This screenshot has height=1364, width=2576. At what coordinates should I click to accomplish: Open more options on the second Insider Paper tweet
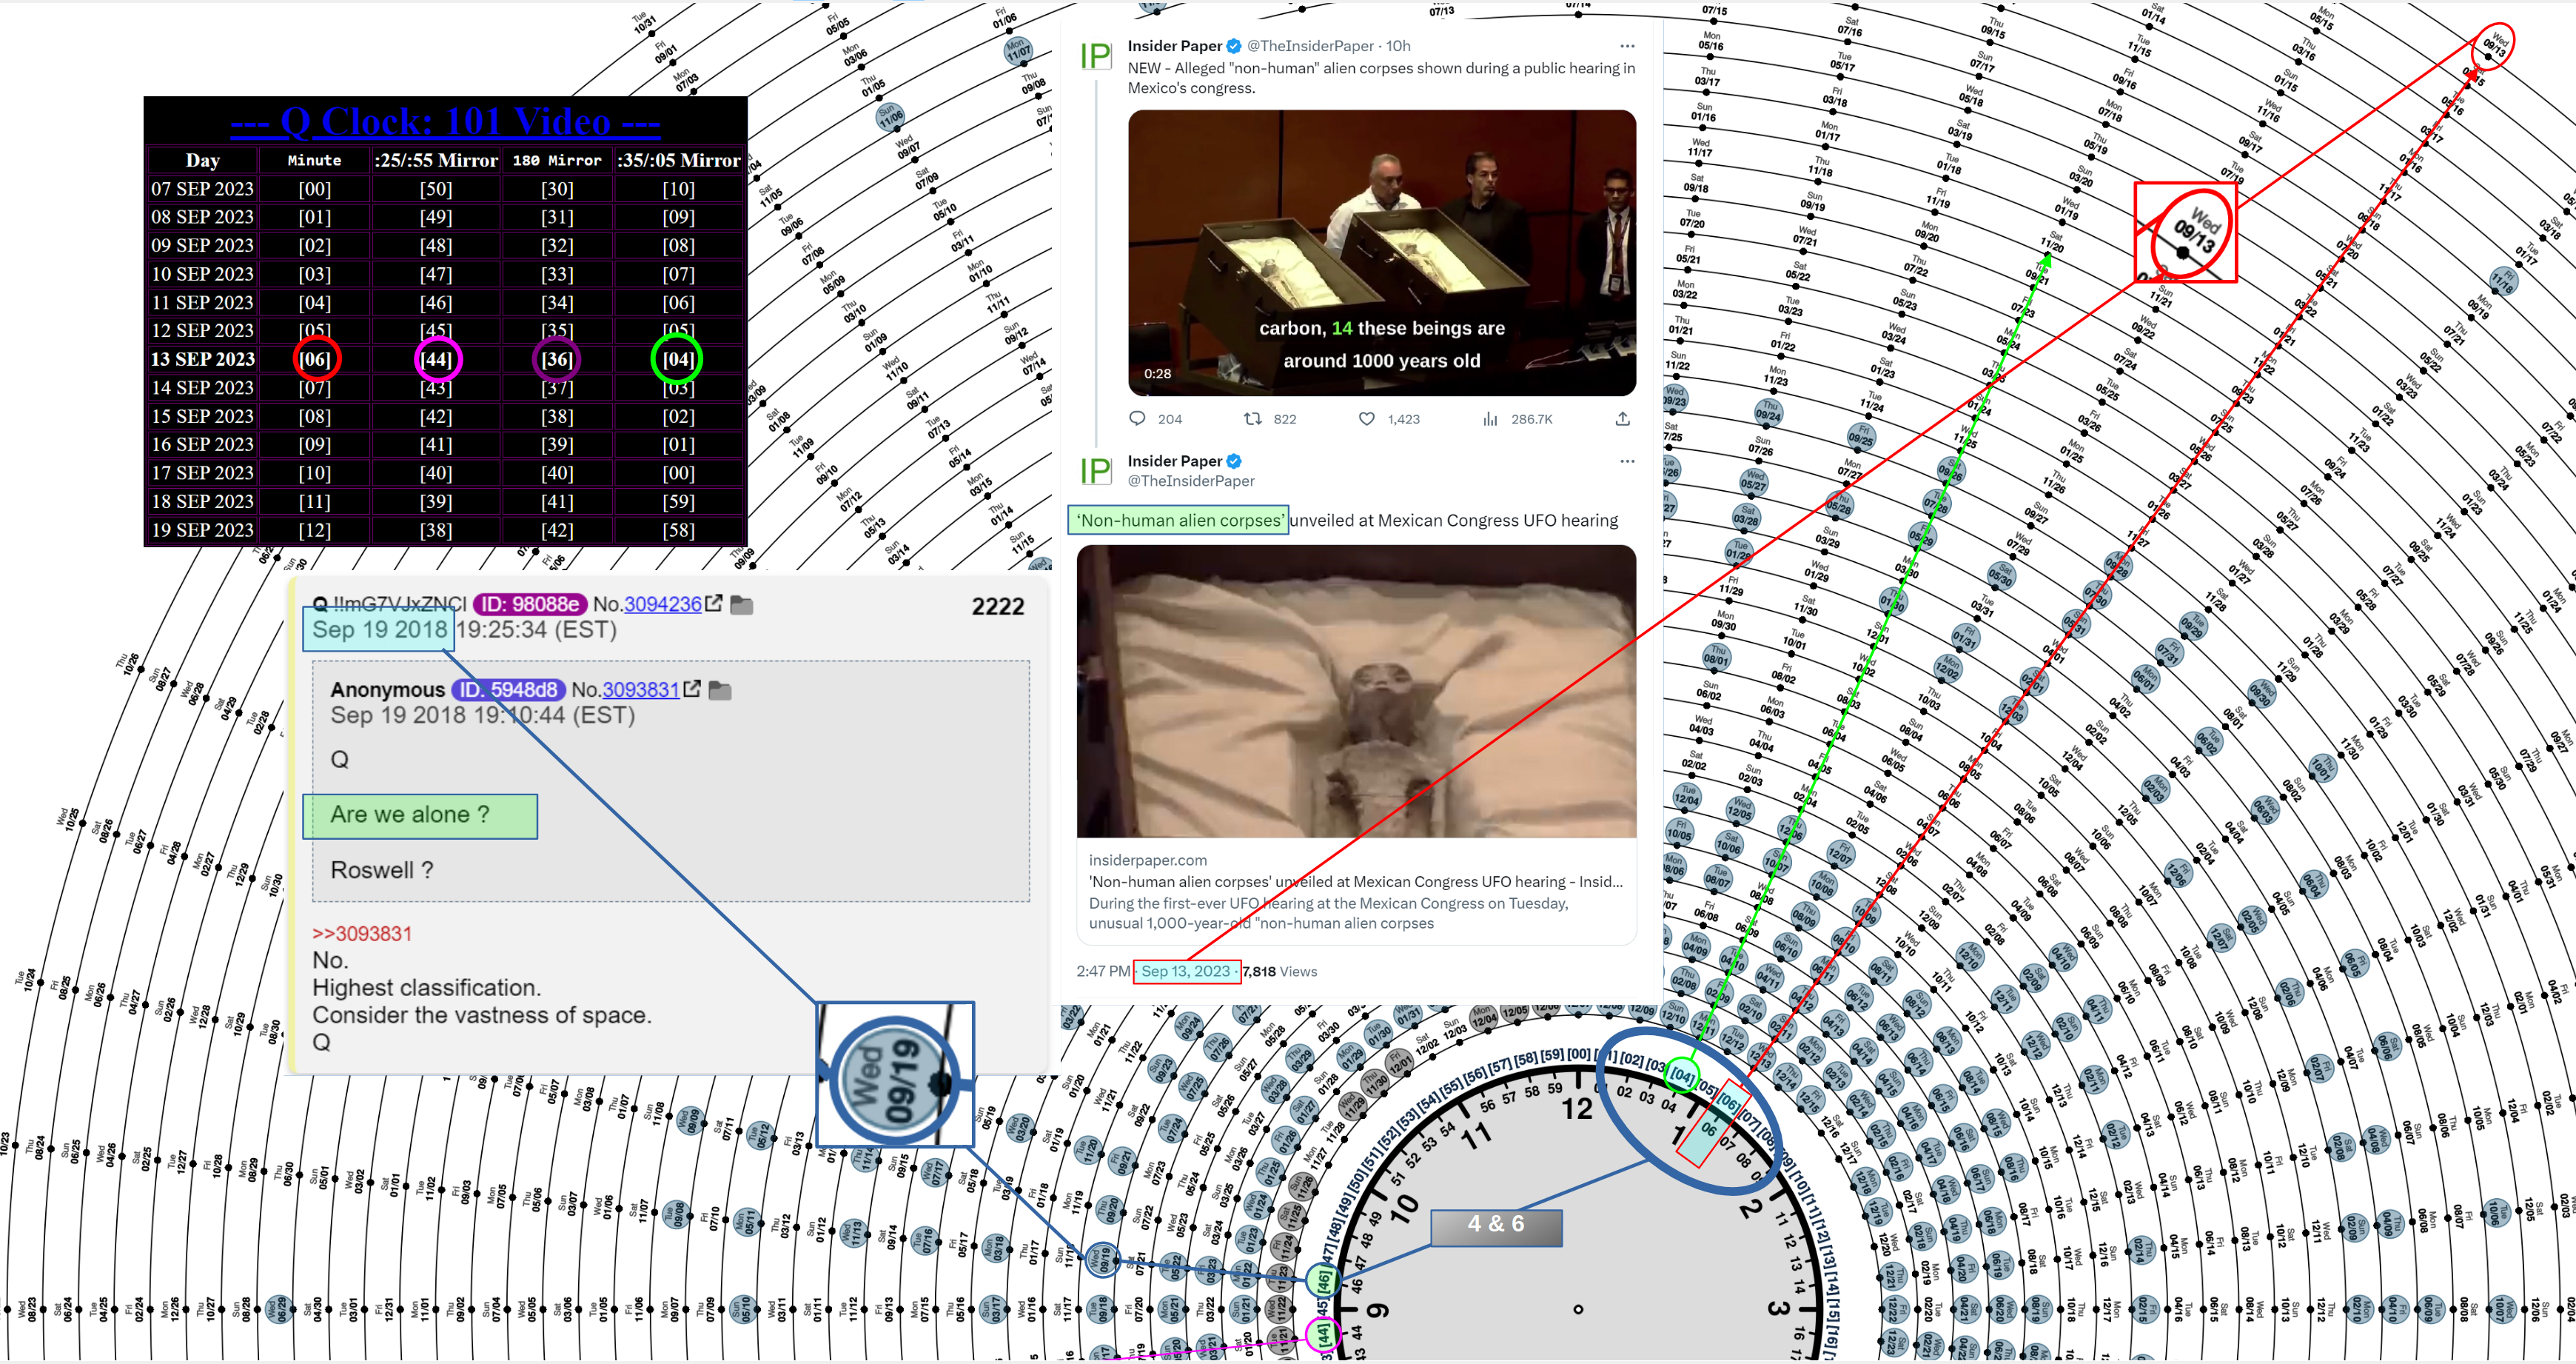1627,461
